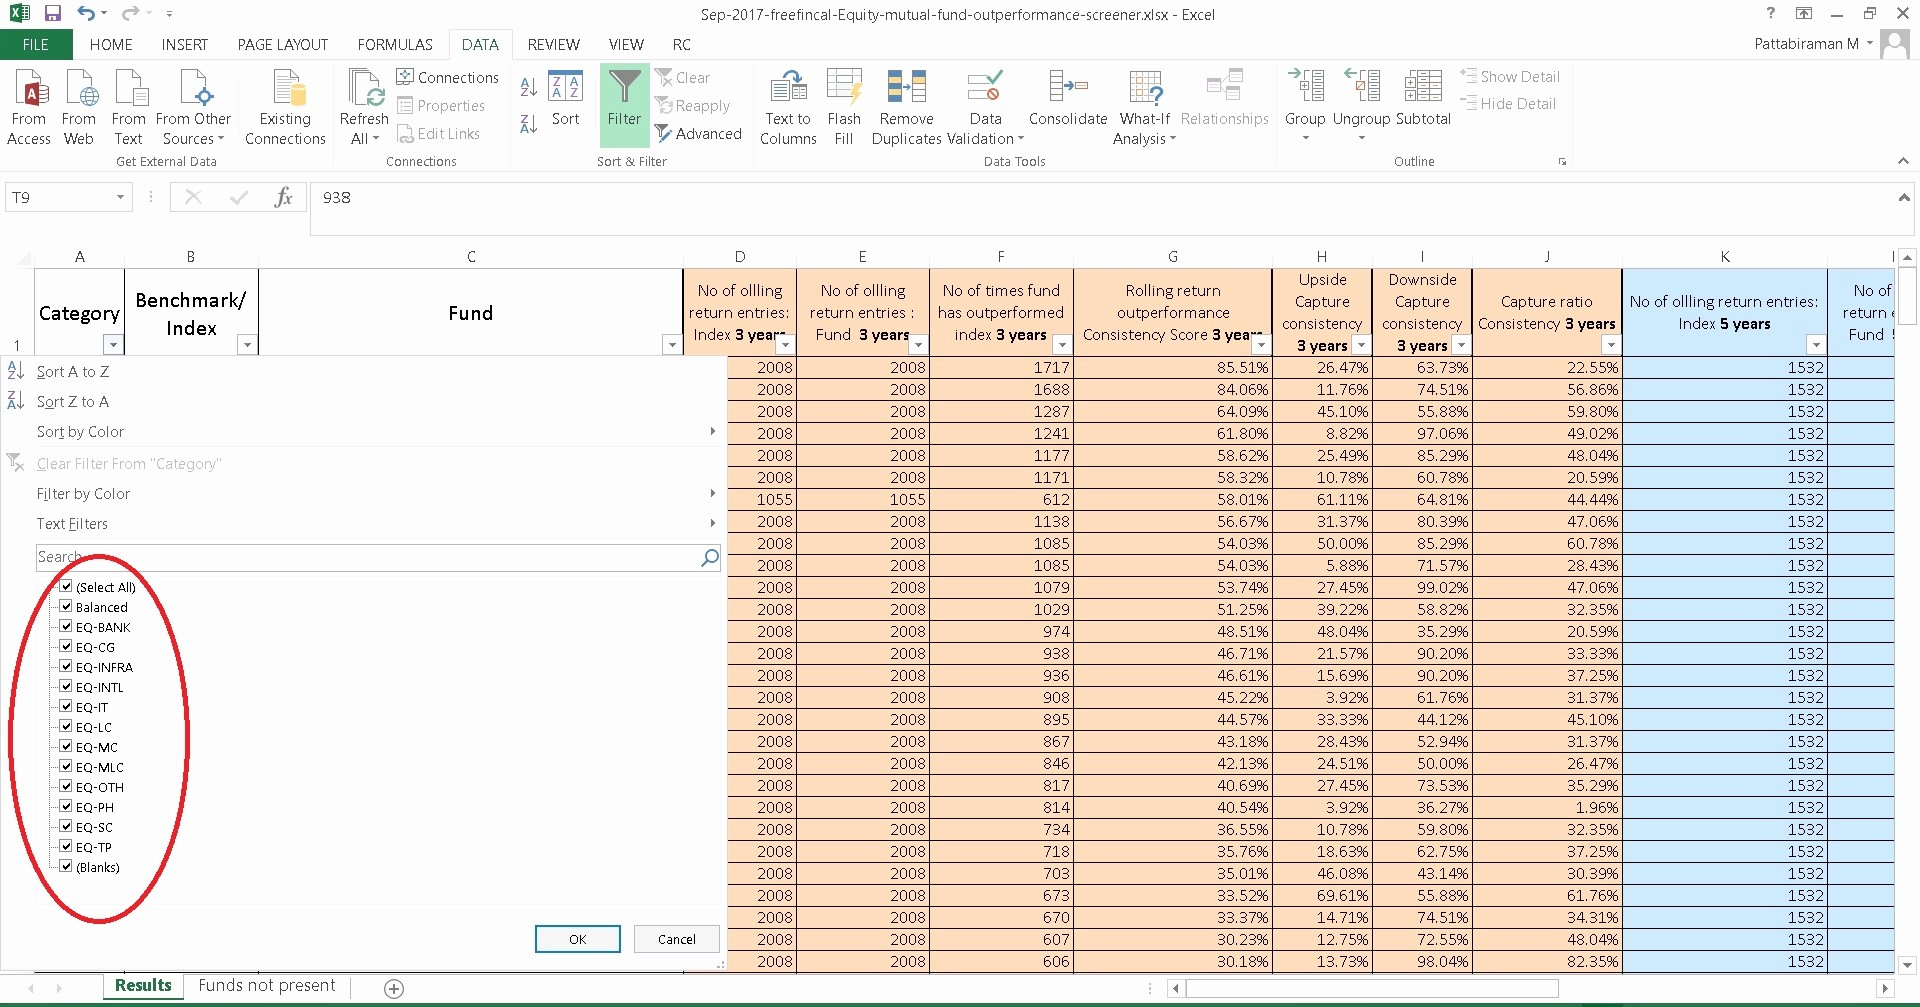This screenshot has width=1920, height=1007.
Task: Click the filter Search box
Action: pos(368,557)
